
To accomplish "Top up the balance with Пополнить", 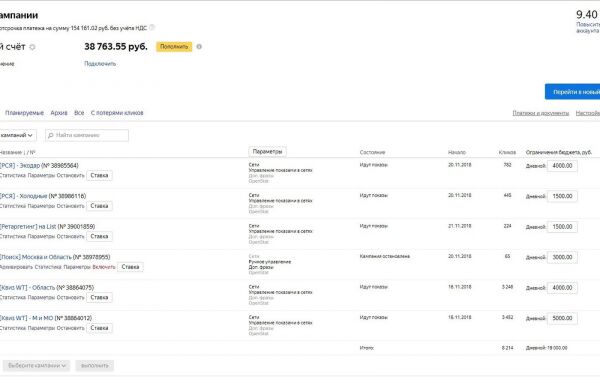I will 174,47.
